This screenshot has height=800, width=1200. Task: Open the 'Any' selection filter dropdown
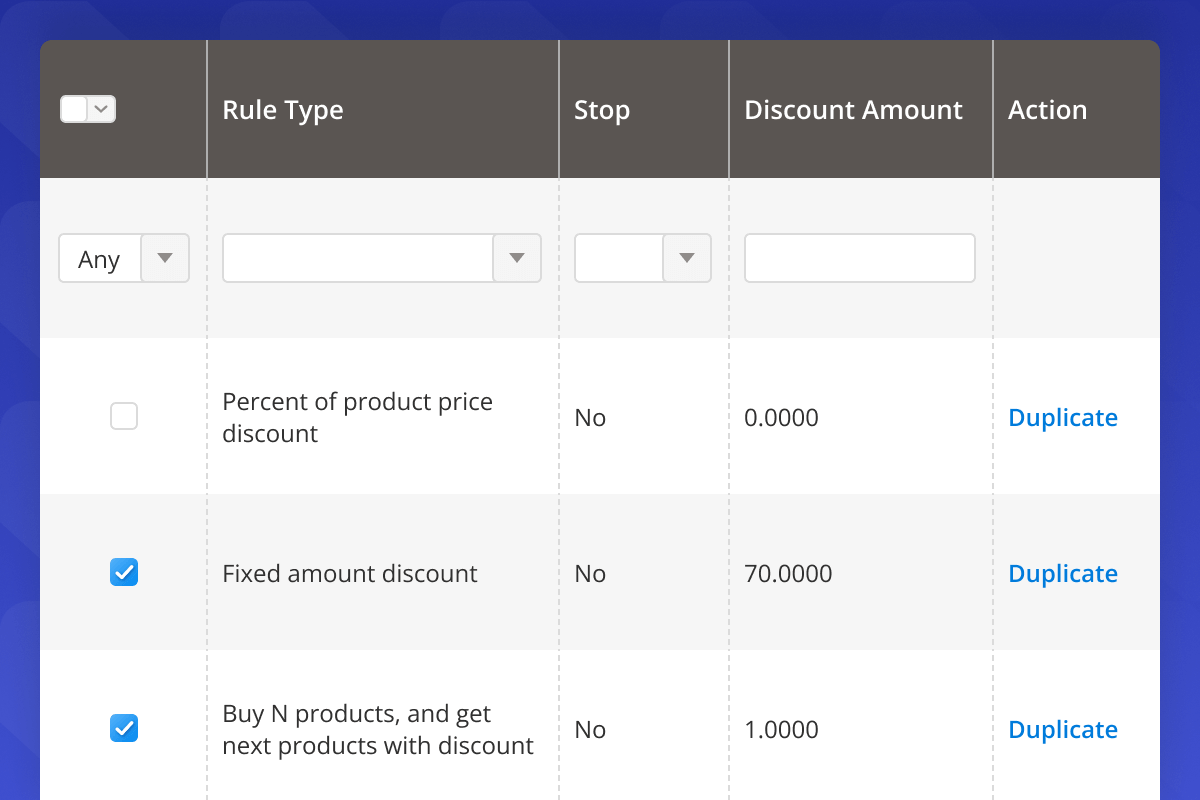(124, 259)
